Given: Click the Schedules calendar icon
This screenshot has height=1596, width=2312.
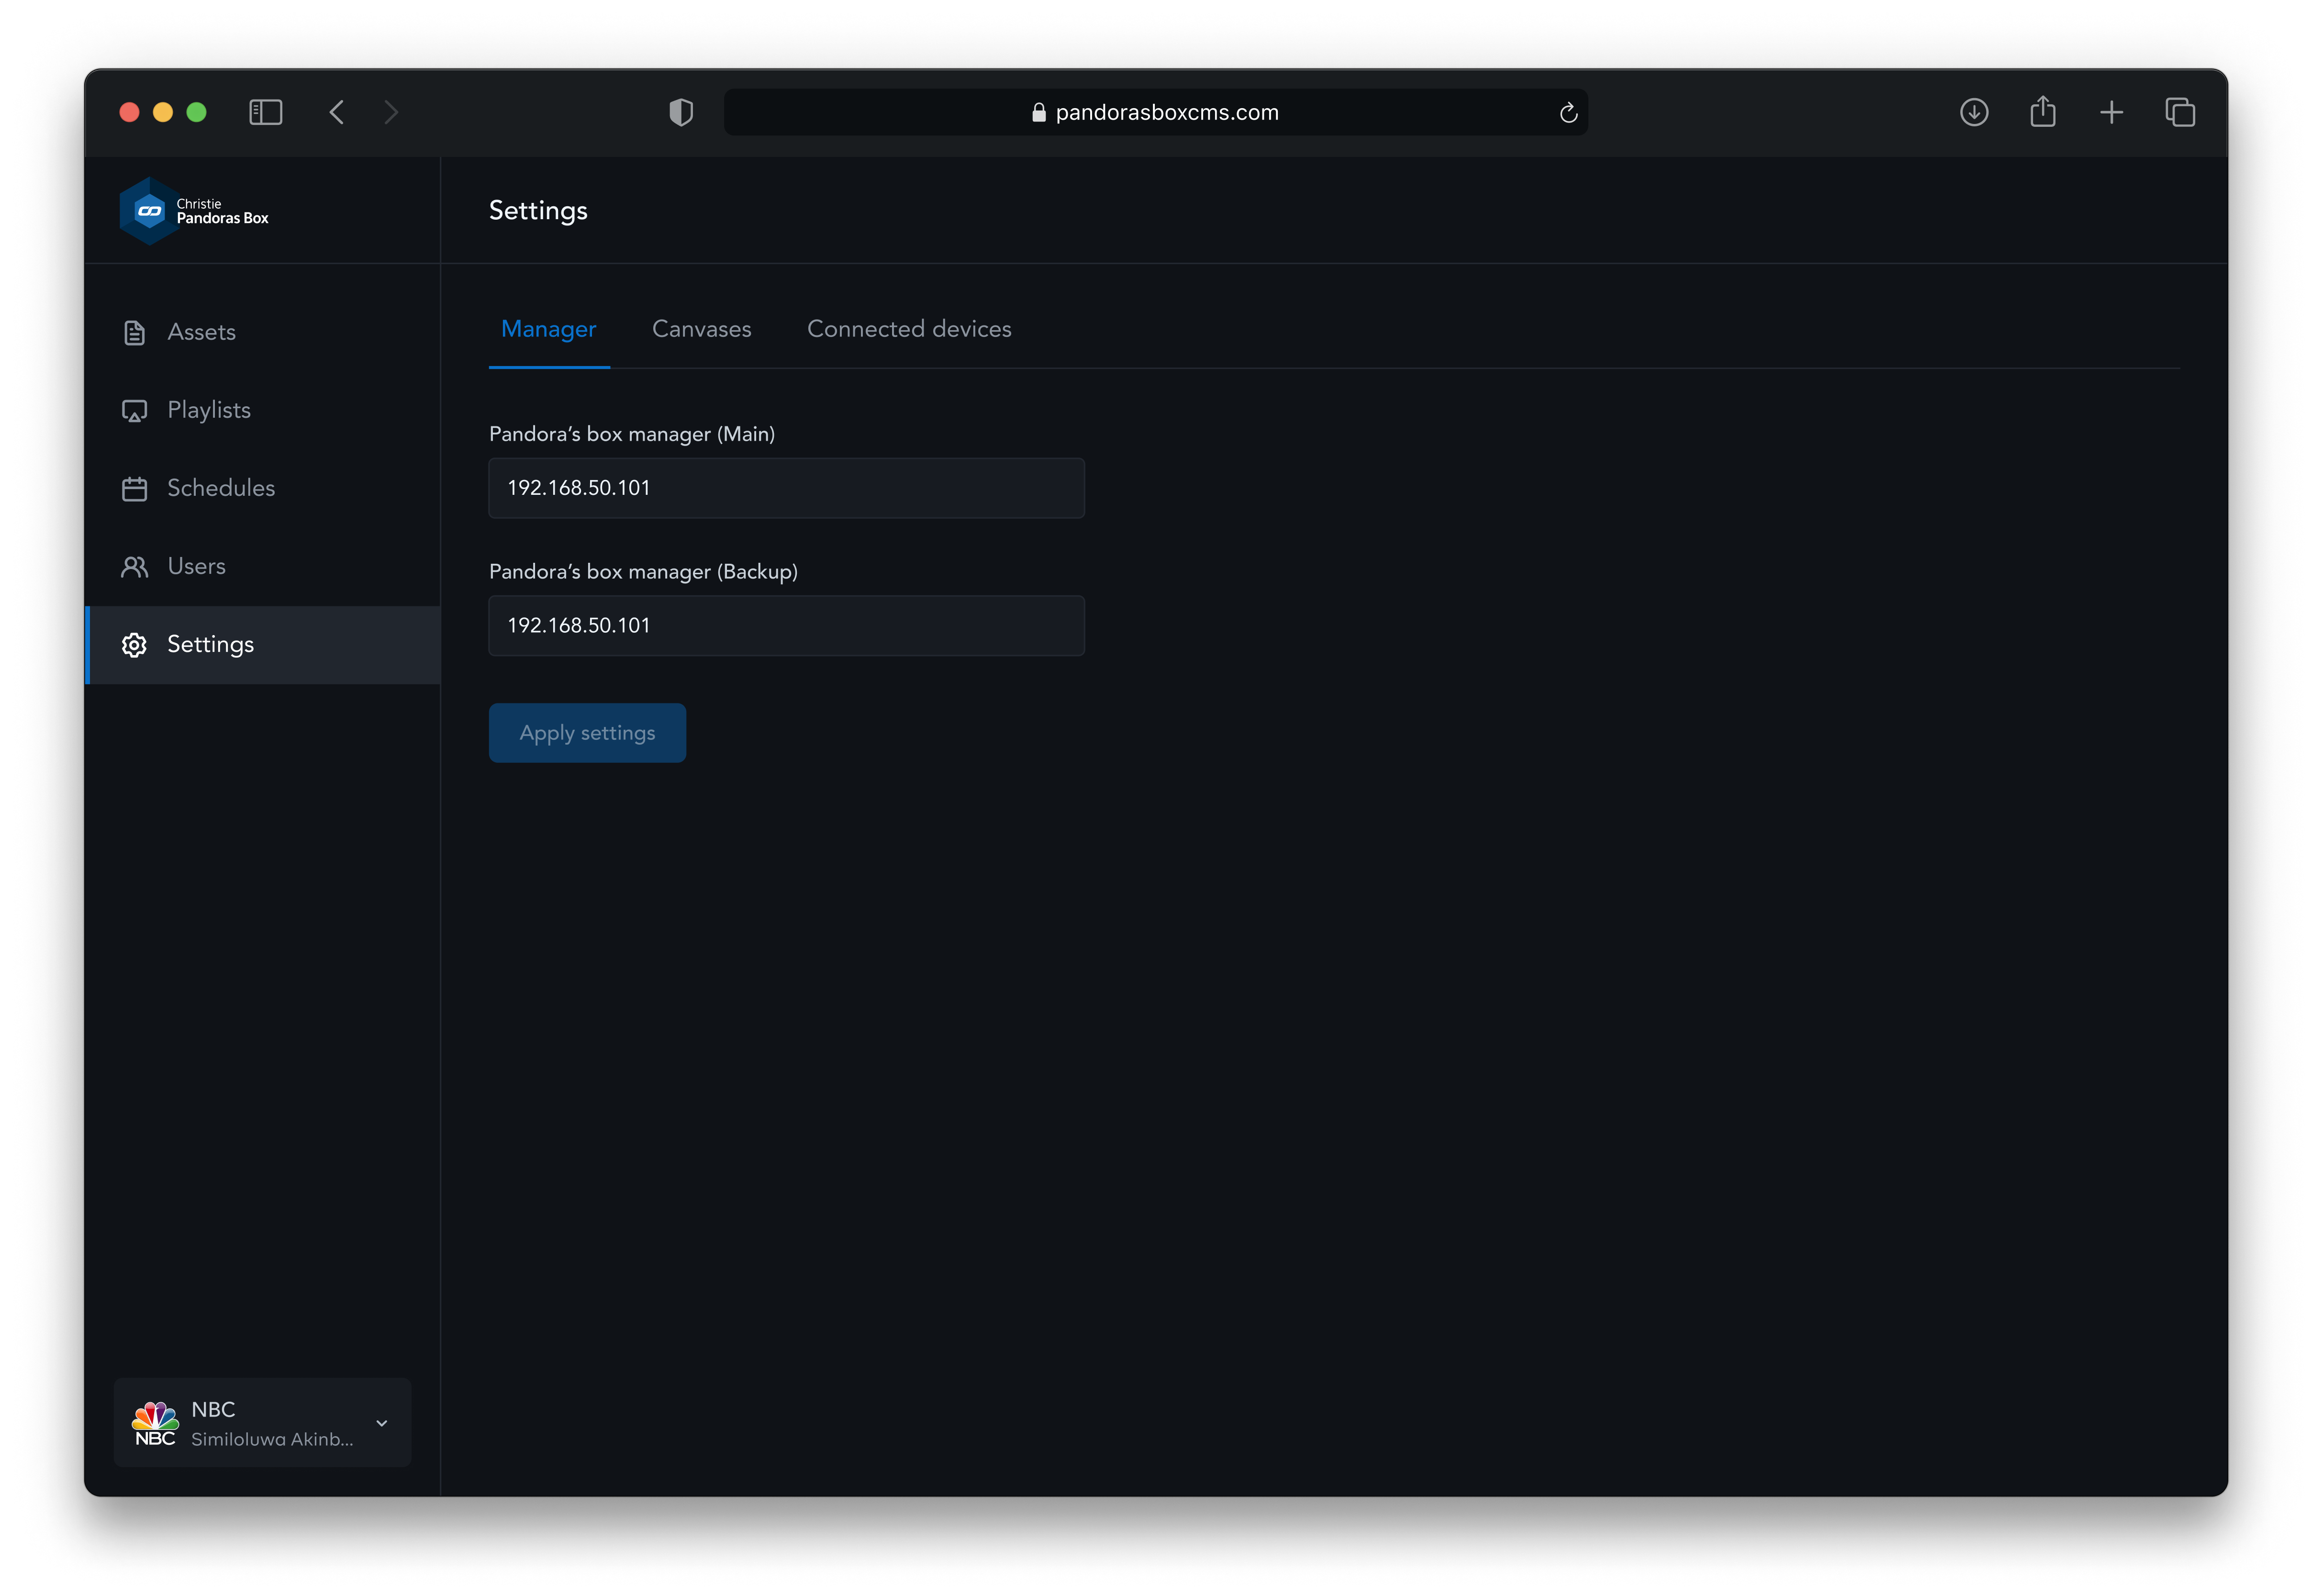Looking at the screenshot, I should point(134,489).
